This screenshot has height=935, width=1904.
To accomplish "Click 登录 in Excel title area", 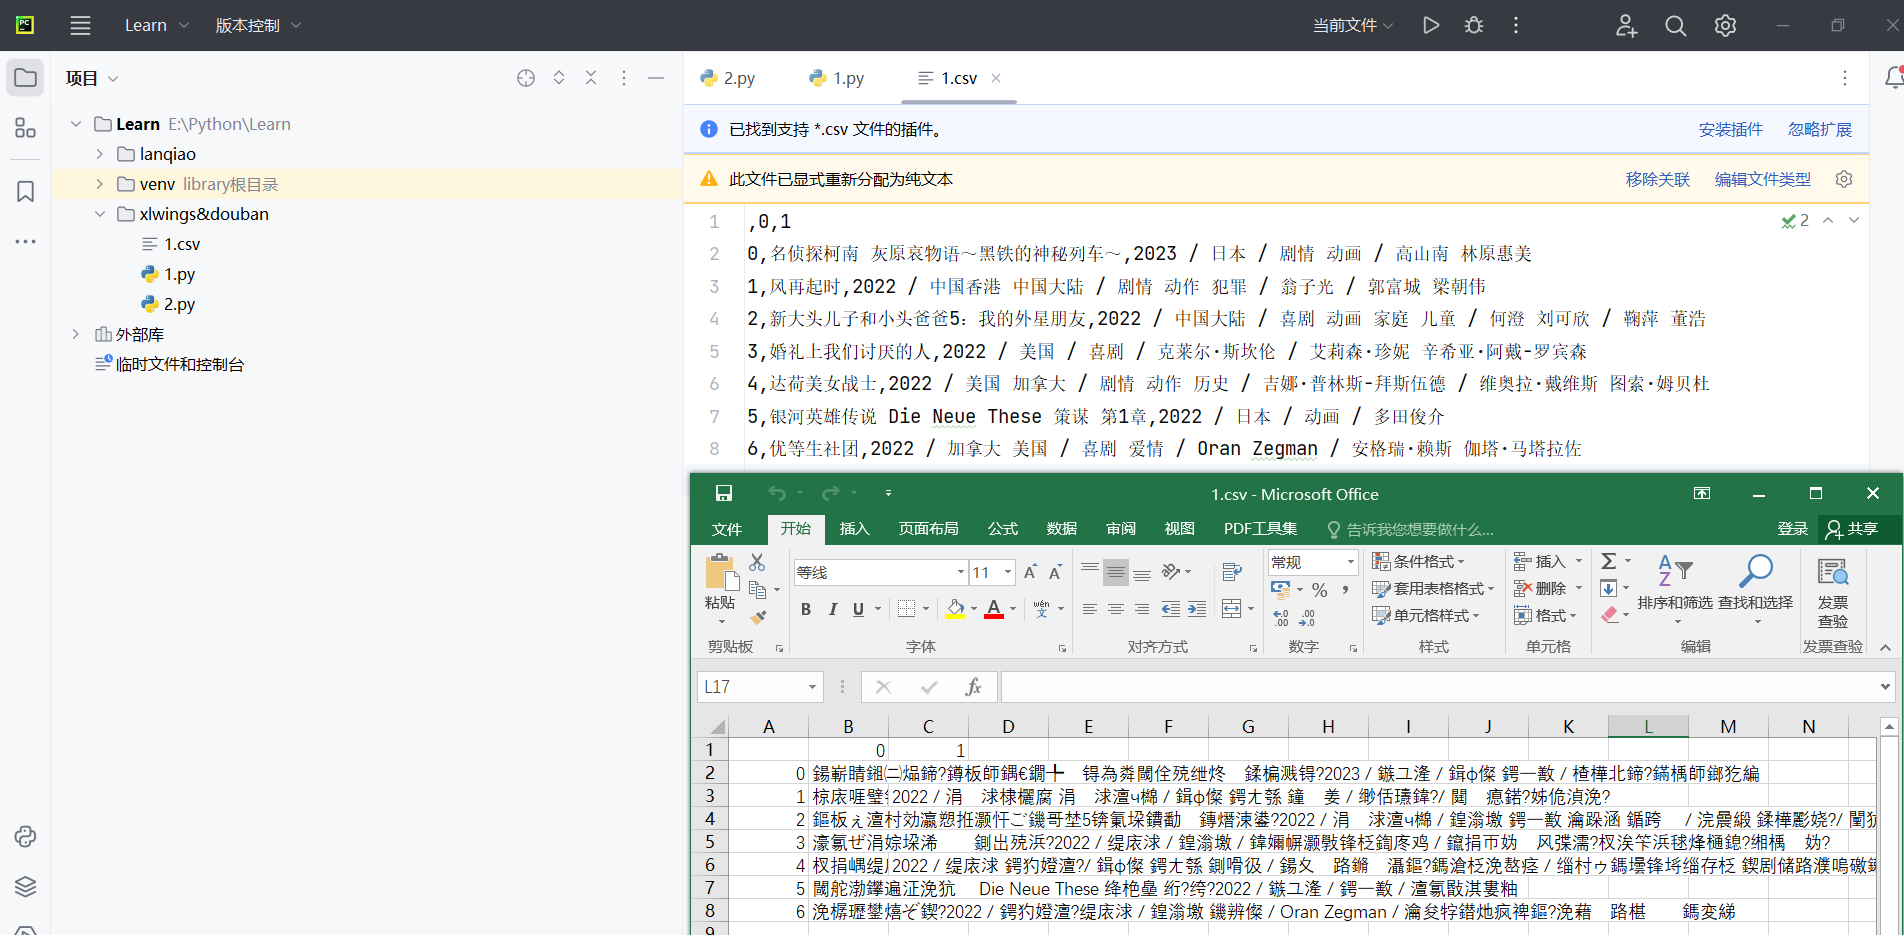I will click(1792, 529).
